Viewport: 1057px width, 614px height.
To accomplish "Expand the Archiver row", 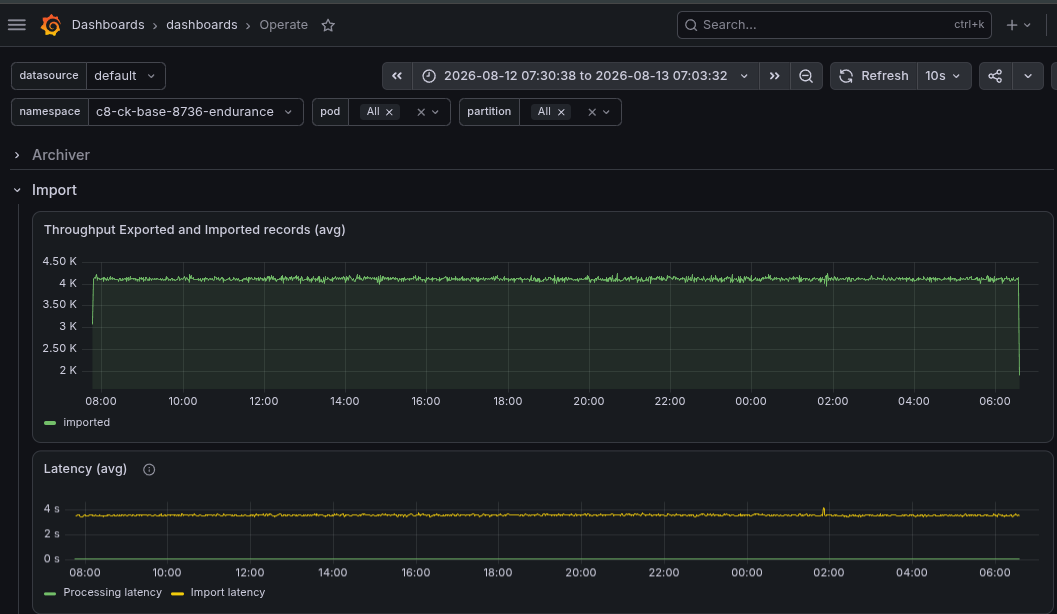I will (x=17, y=155).
